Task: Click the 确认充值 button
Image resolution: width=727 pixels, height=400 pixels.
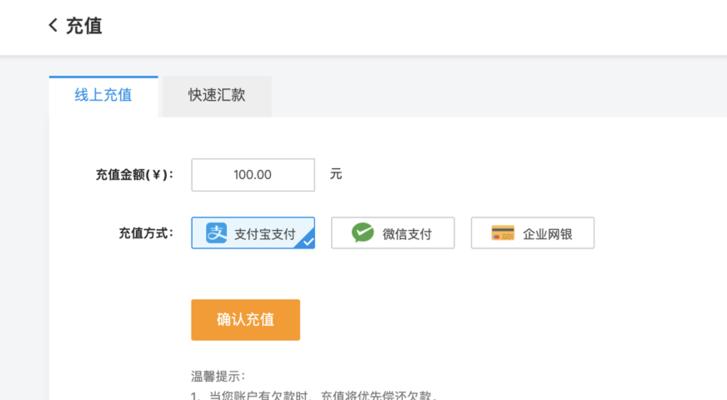Action: (245, 320)
